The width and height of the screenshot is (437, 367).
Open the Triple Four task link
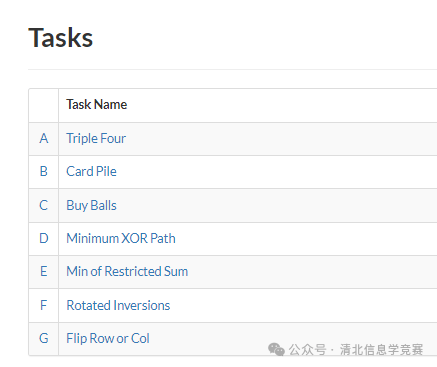[x=96, y=138]
